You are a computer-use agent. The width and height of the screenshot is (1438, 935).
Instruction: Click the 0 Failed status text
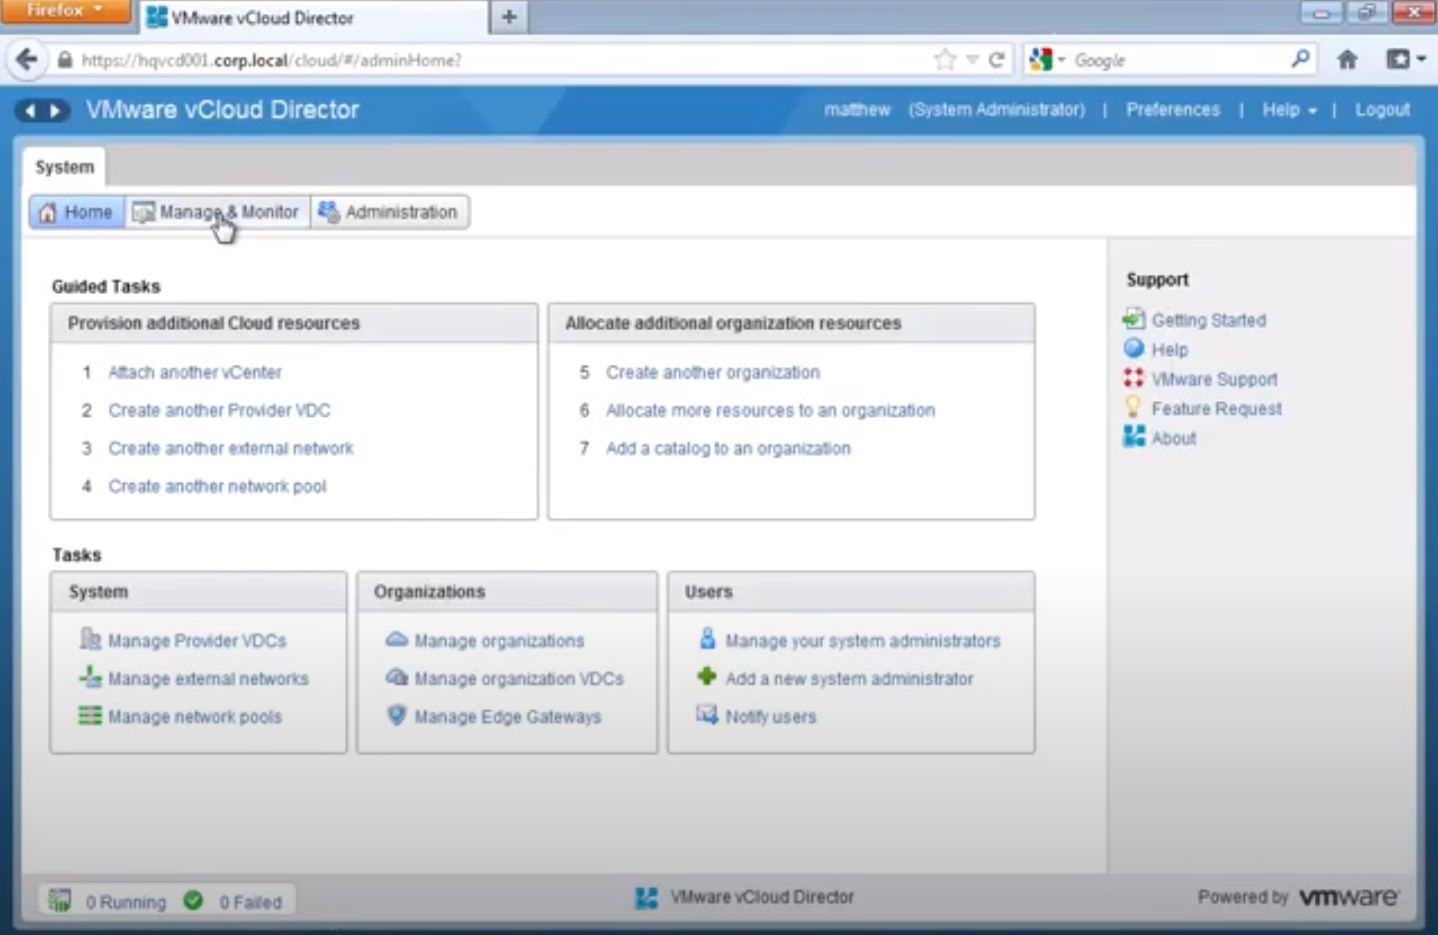pyautogui.click(x=250, y=902)
